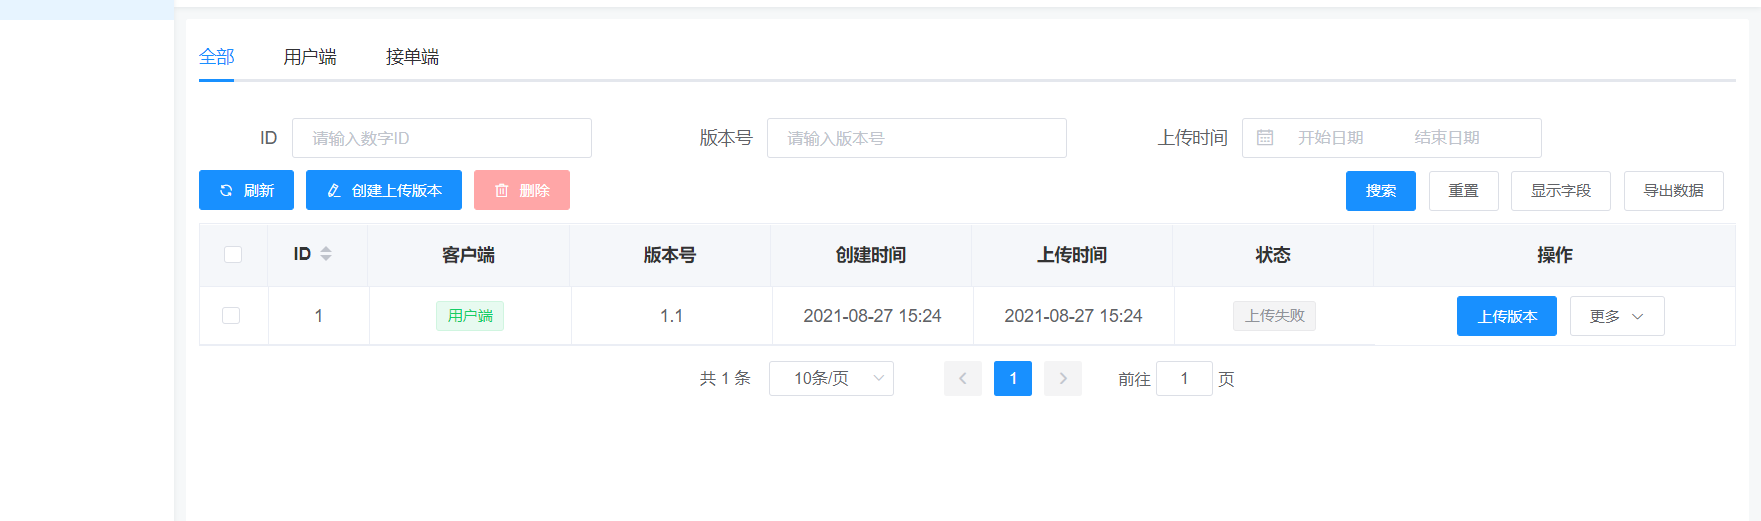Viewport: 1761px width, 521px height.
Task: Switch to the 全部 tab
Action: (x=216, y=57)
